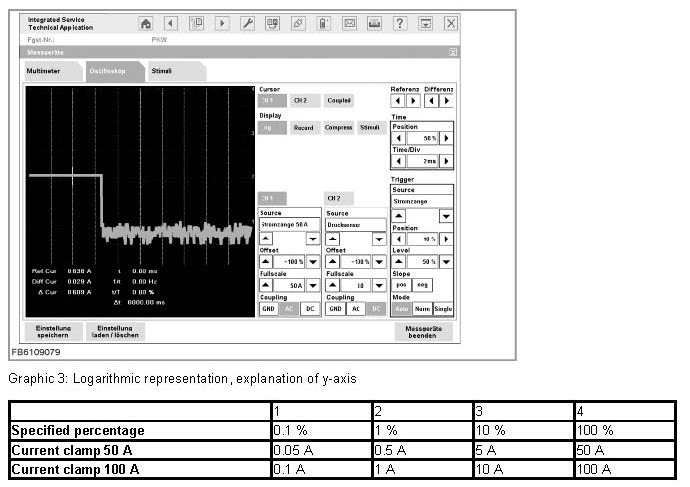The width and height of the screenshot is (690, 487).
Task: Open CH 2 Source down arrow
Action: point(378,238)
